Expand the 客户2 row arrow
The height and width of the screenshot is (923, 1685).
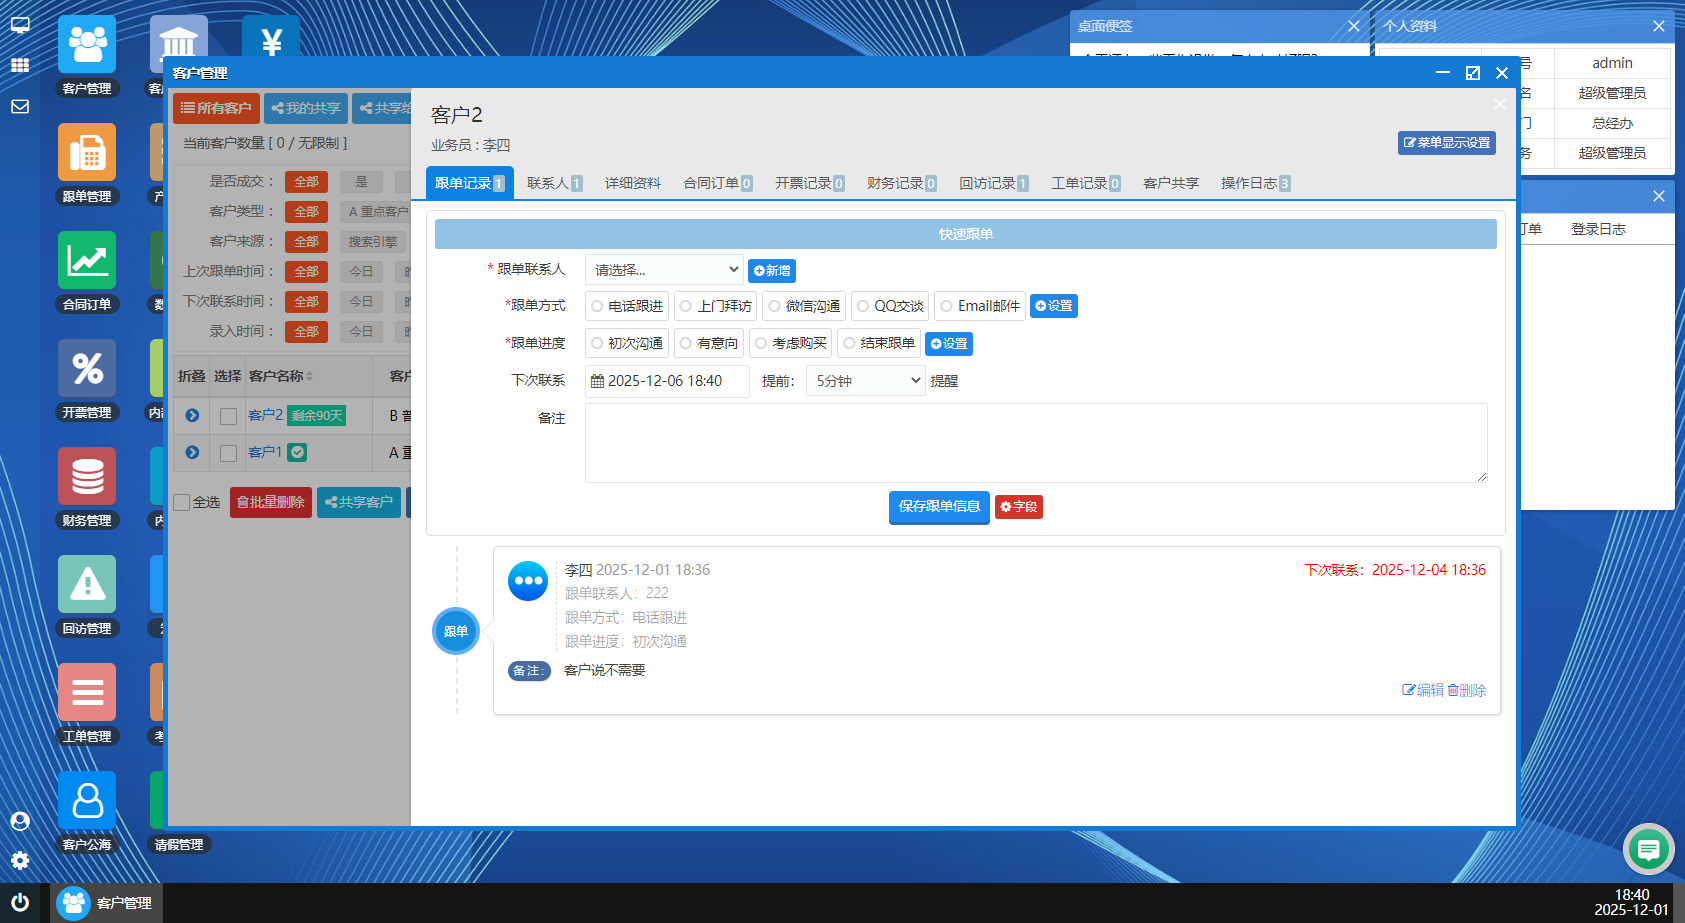pos(192,416)
